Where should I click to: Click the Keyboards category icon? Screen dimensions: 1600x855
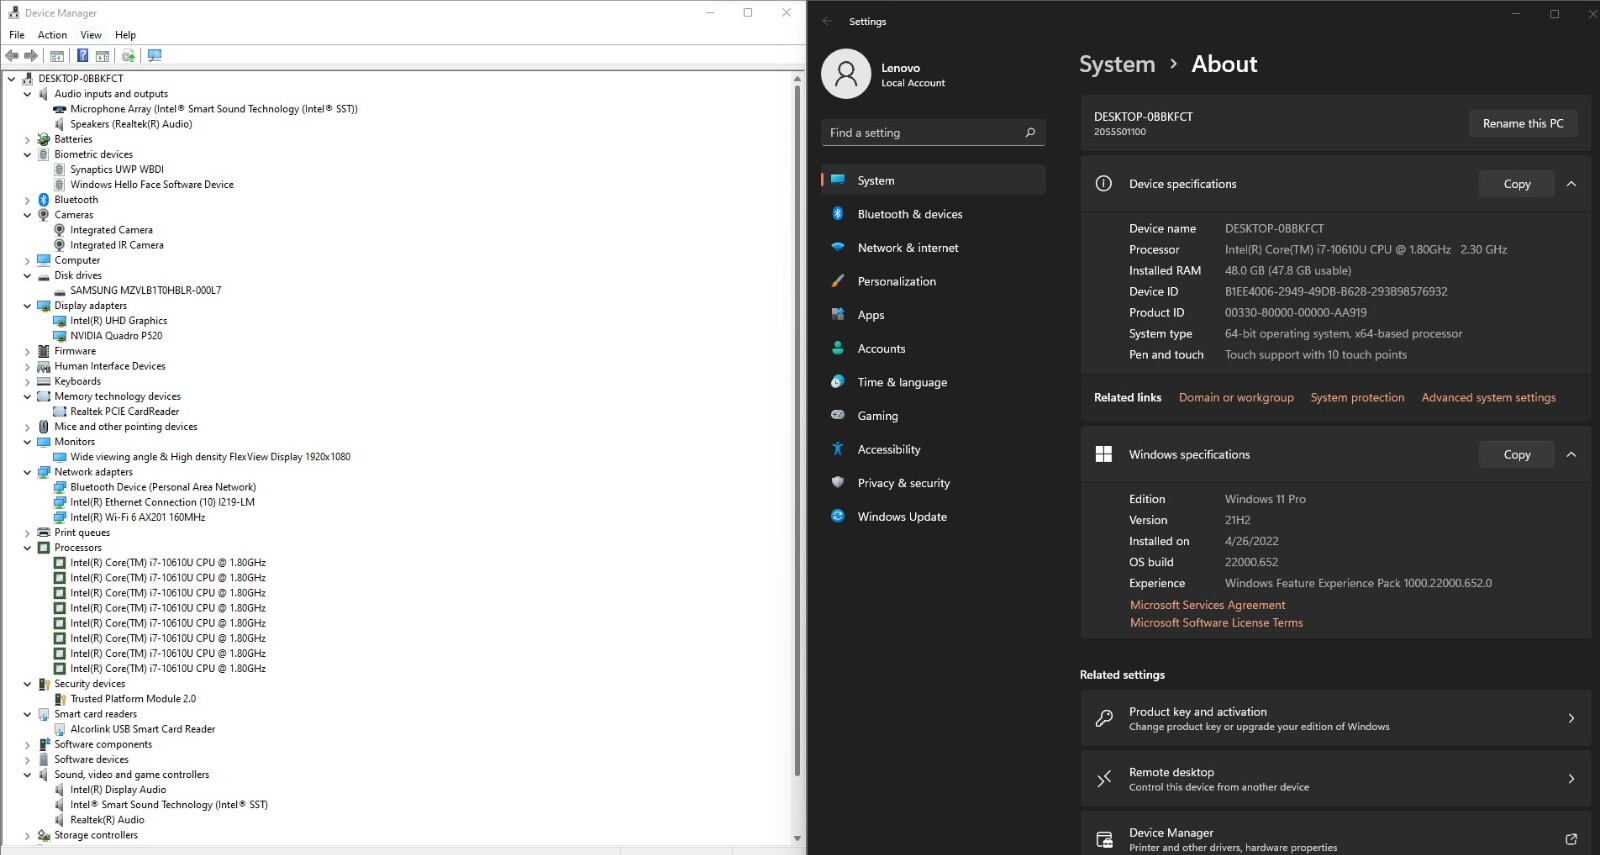(44, 381)
